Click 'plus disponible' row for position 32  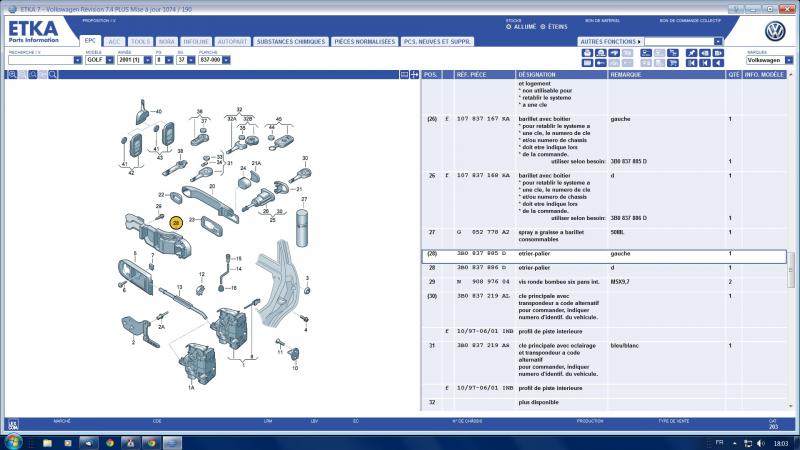click(x=604, y=403)
